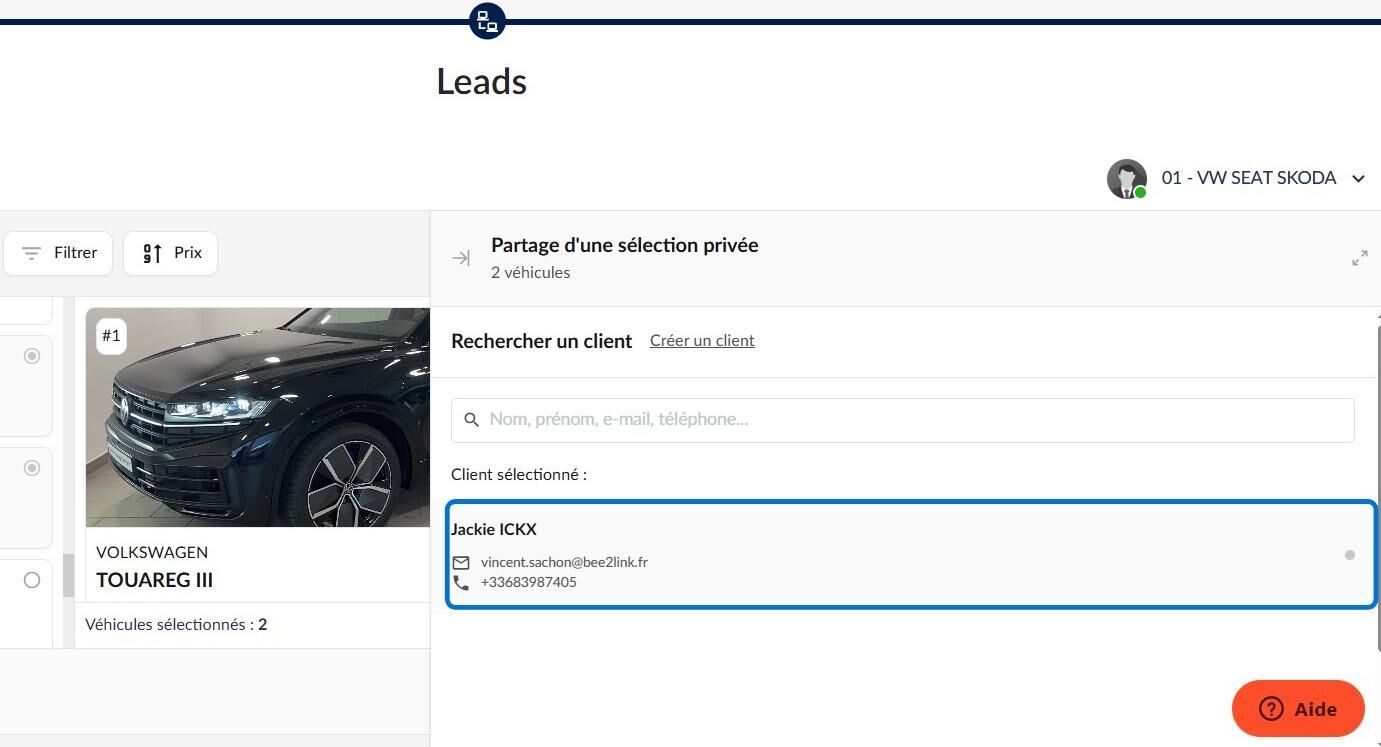Viewport: 1381px width, 747px height.
Task: Open the Aide help button
Action: (x=1298, y=709)
